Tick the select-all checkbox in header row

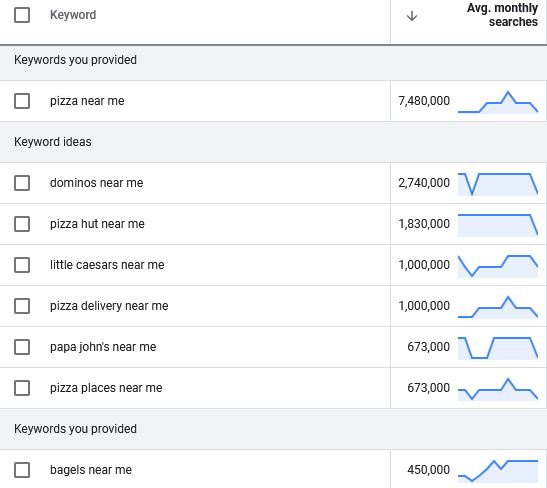(x=22, y=15)
